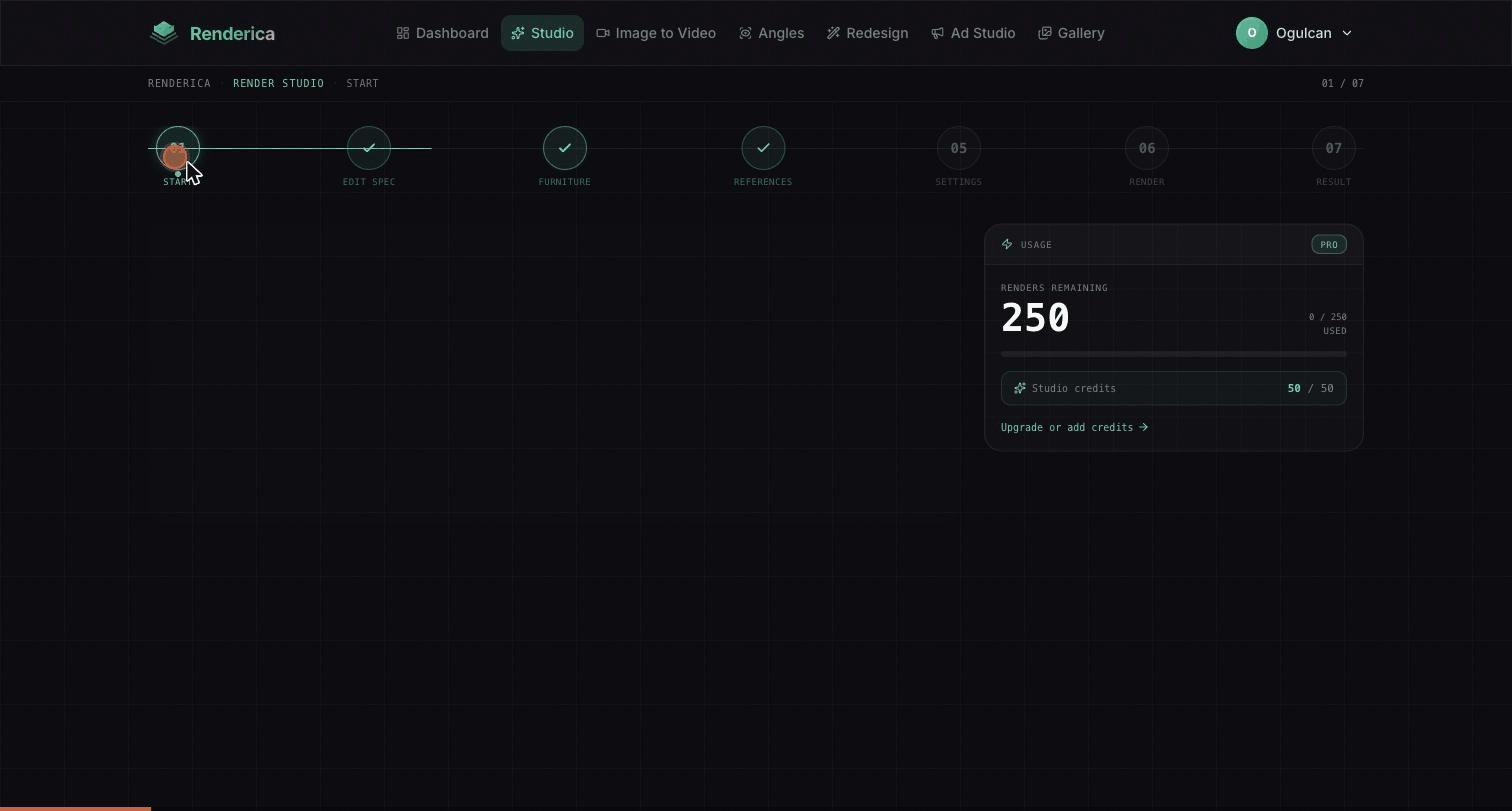Select step 07 Result
Image resolution: width=1512 pixels, height=811 pixels.
[1334, 148]
